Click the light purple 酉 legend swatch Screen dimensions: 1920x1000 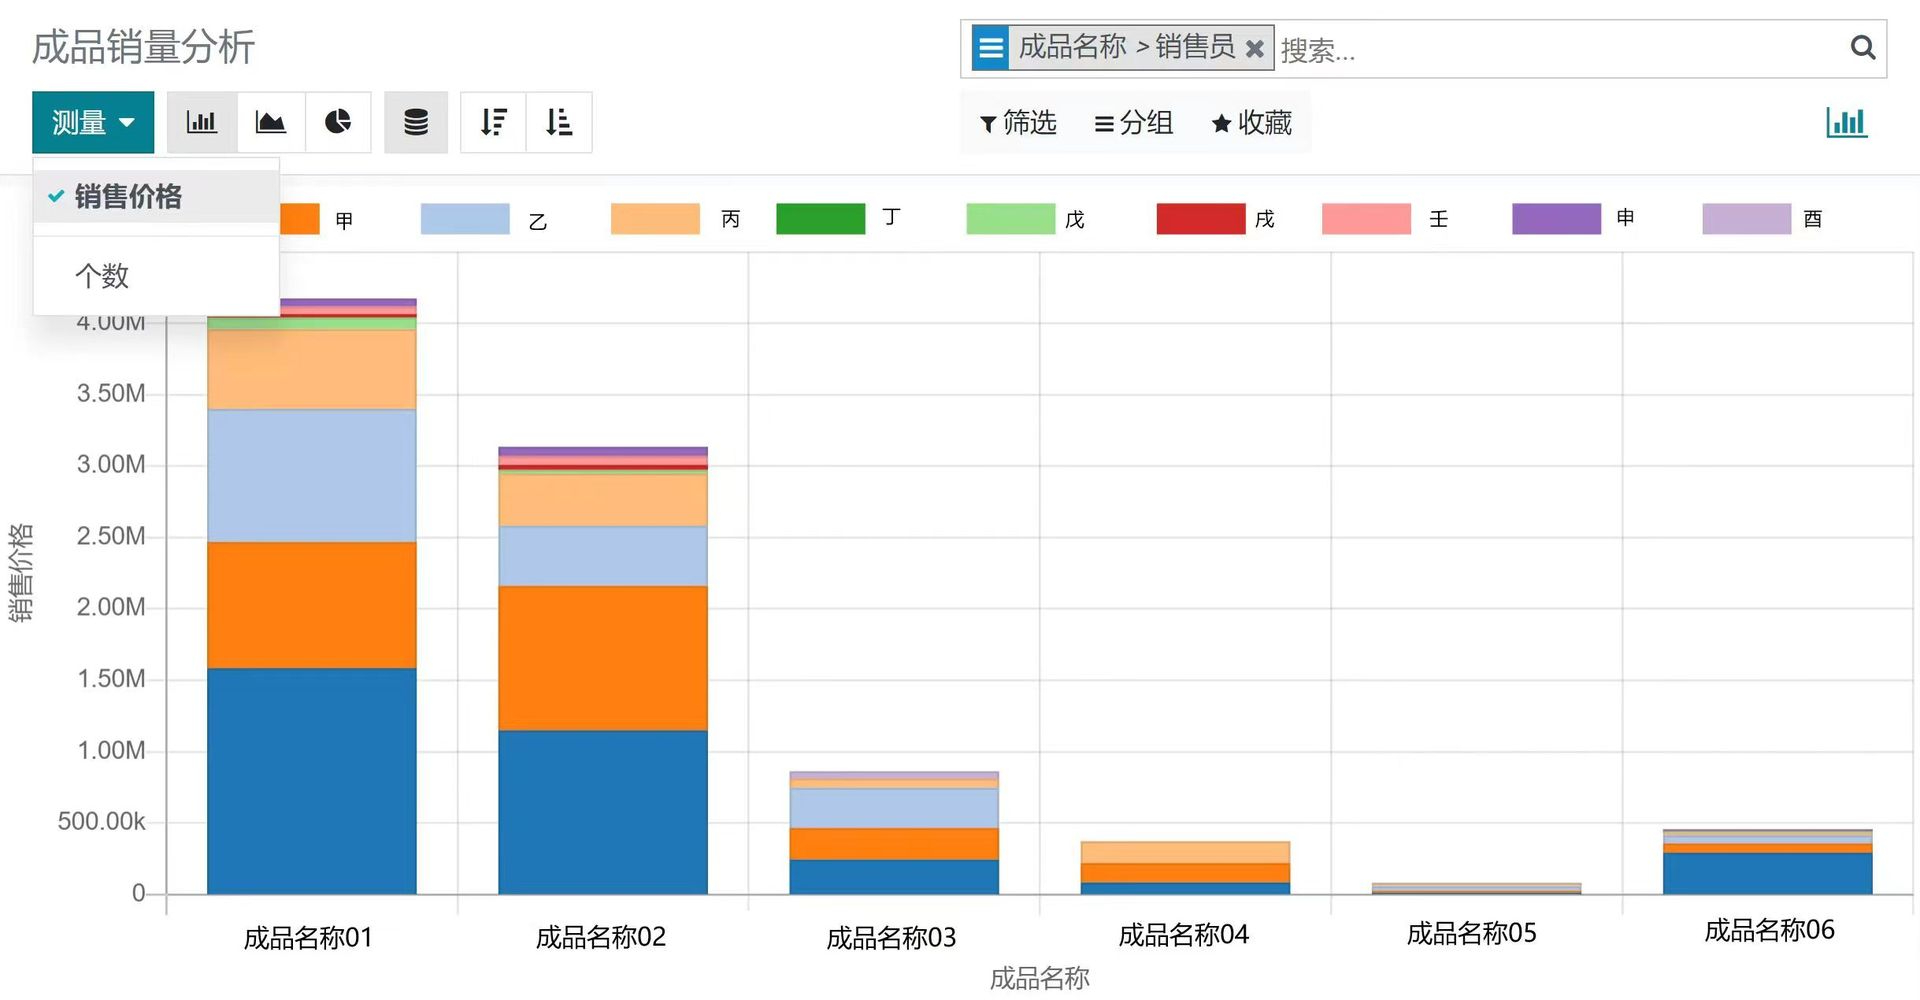click(1746, 218)
